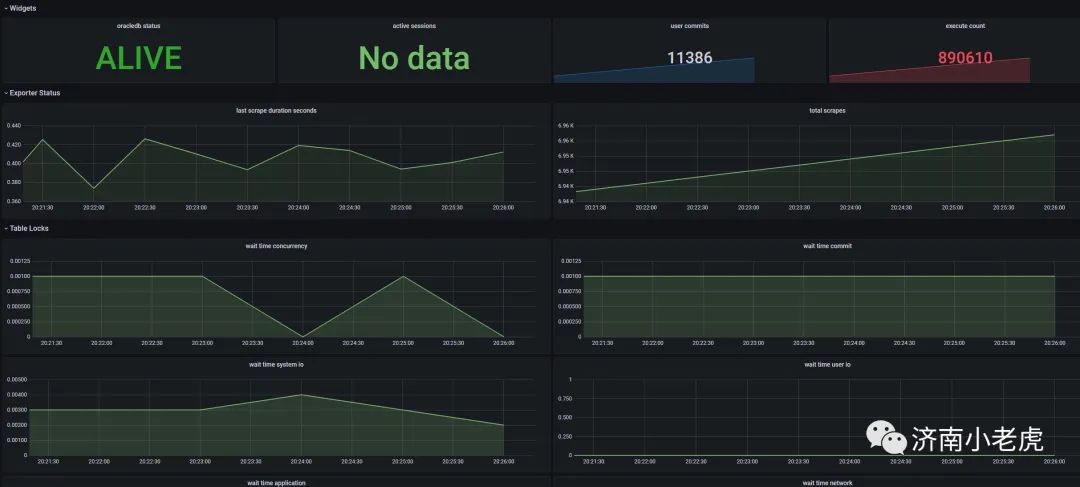Open wait time concurrency panel title
This screenshot has width=1080, height=487.
click(276, 246)
